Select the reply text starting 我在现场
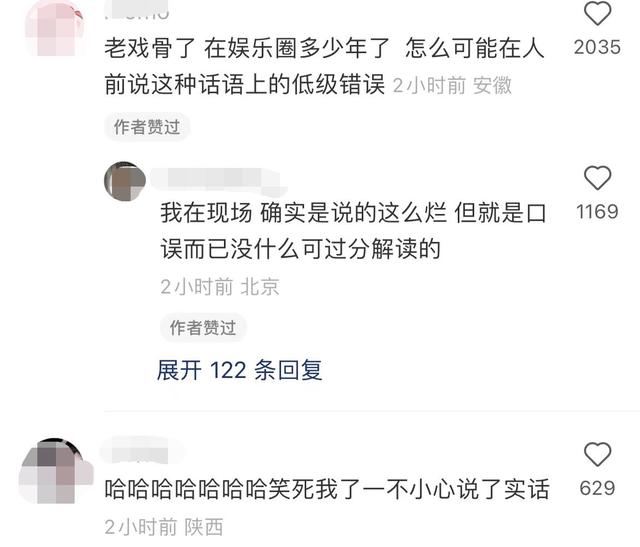 click(353, 231)
